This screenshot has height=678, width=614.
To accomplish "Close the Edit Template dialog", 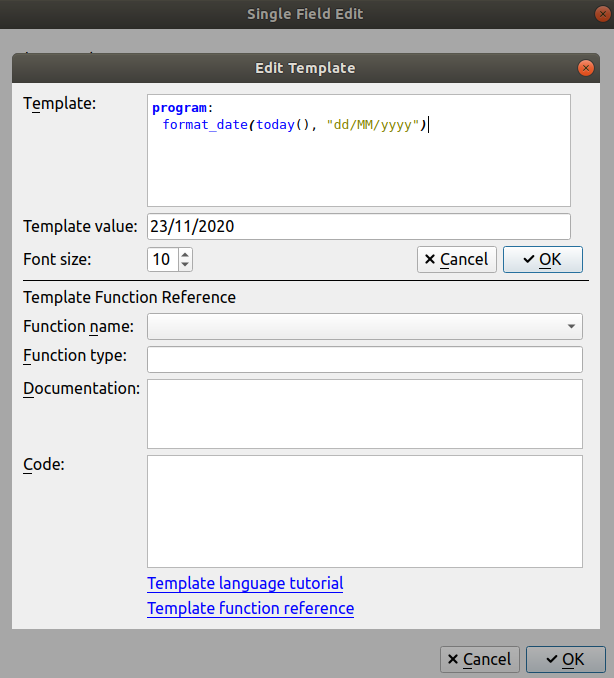I will pyautogui.click(x=585, y=68).
